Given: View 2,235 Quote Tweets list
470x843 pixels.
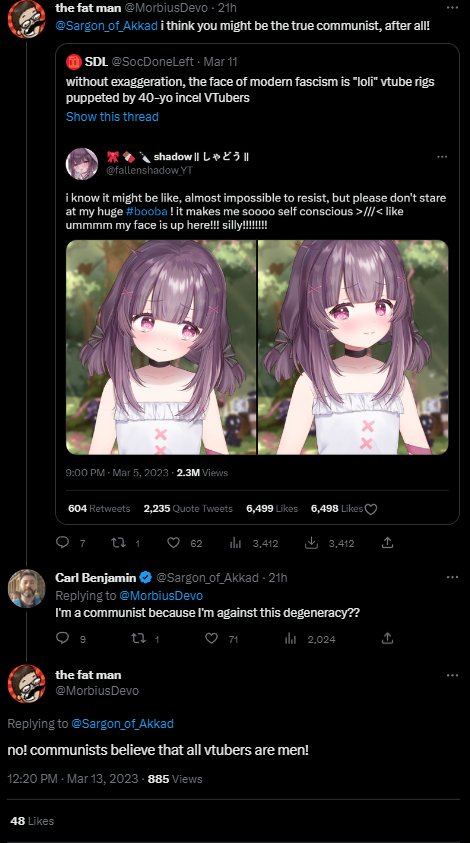Looking at the screenshot, I should click(x=188, y=508).
